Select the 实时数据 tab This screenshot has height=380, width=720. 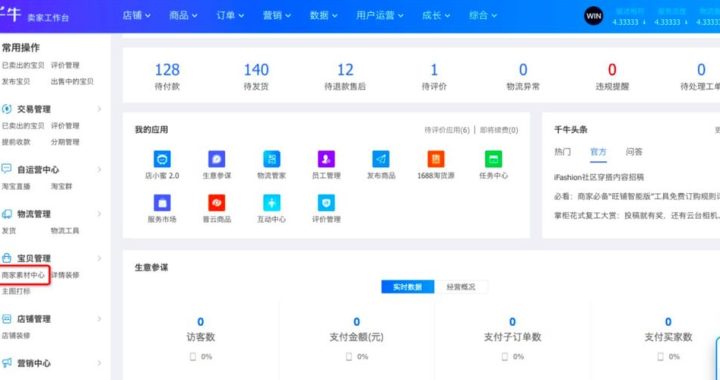(408, 287)
